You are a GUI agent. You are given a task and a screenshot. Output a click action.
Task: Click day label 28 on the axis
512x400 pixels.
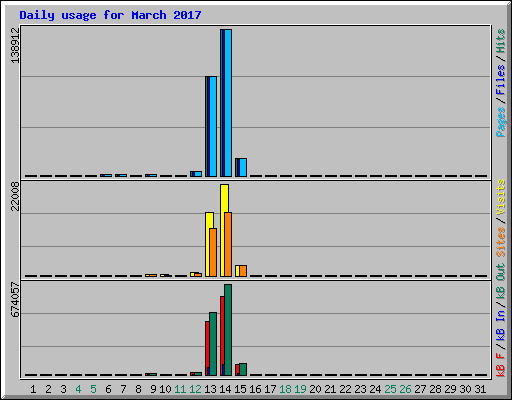pyautogui.click(x=435, y=389)
